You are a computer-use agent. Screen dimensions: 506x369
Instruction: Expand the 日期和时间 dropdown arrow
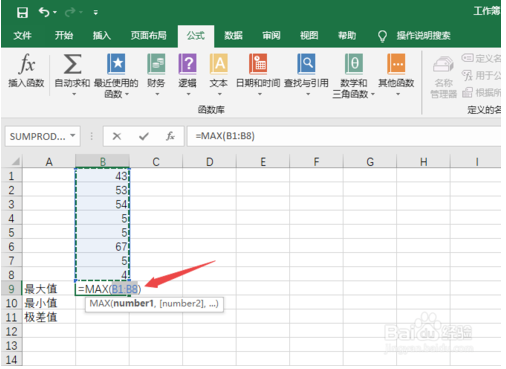click(260, 94)
